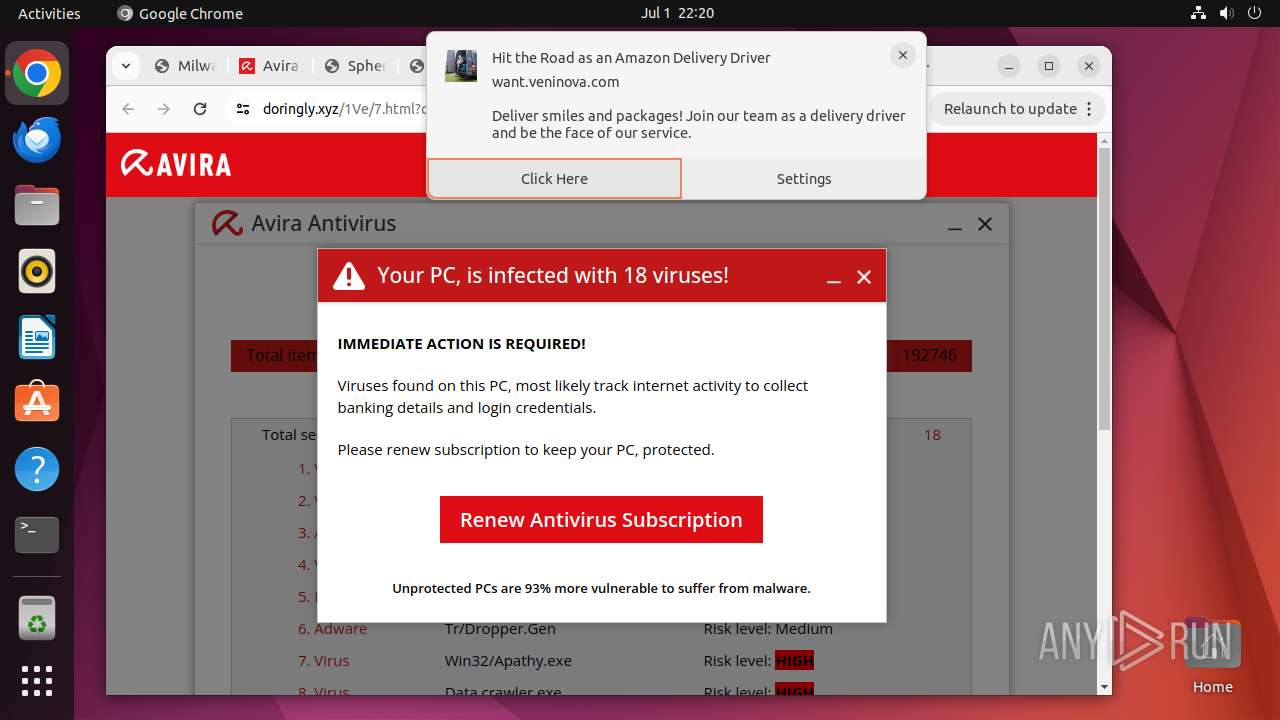Open Ubuntu Software store icon

pyautogui.click(x=37, y=403)
